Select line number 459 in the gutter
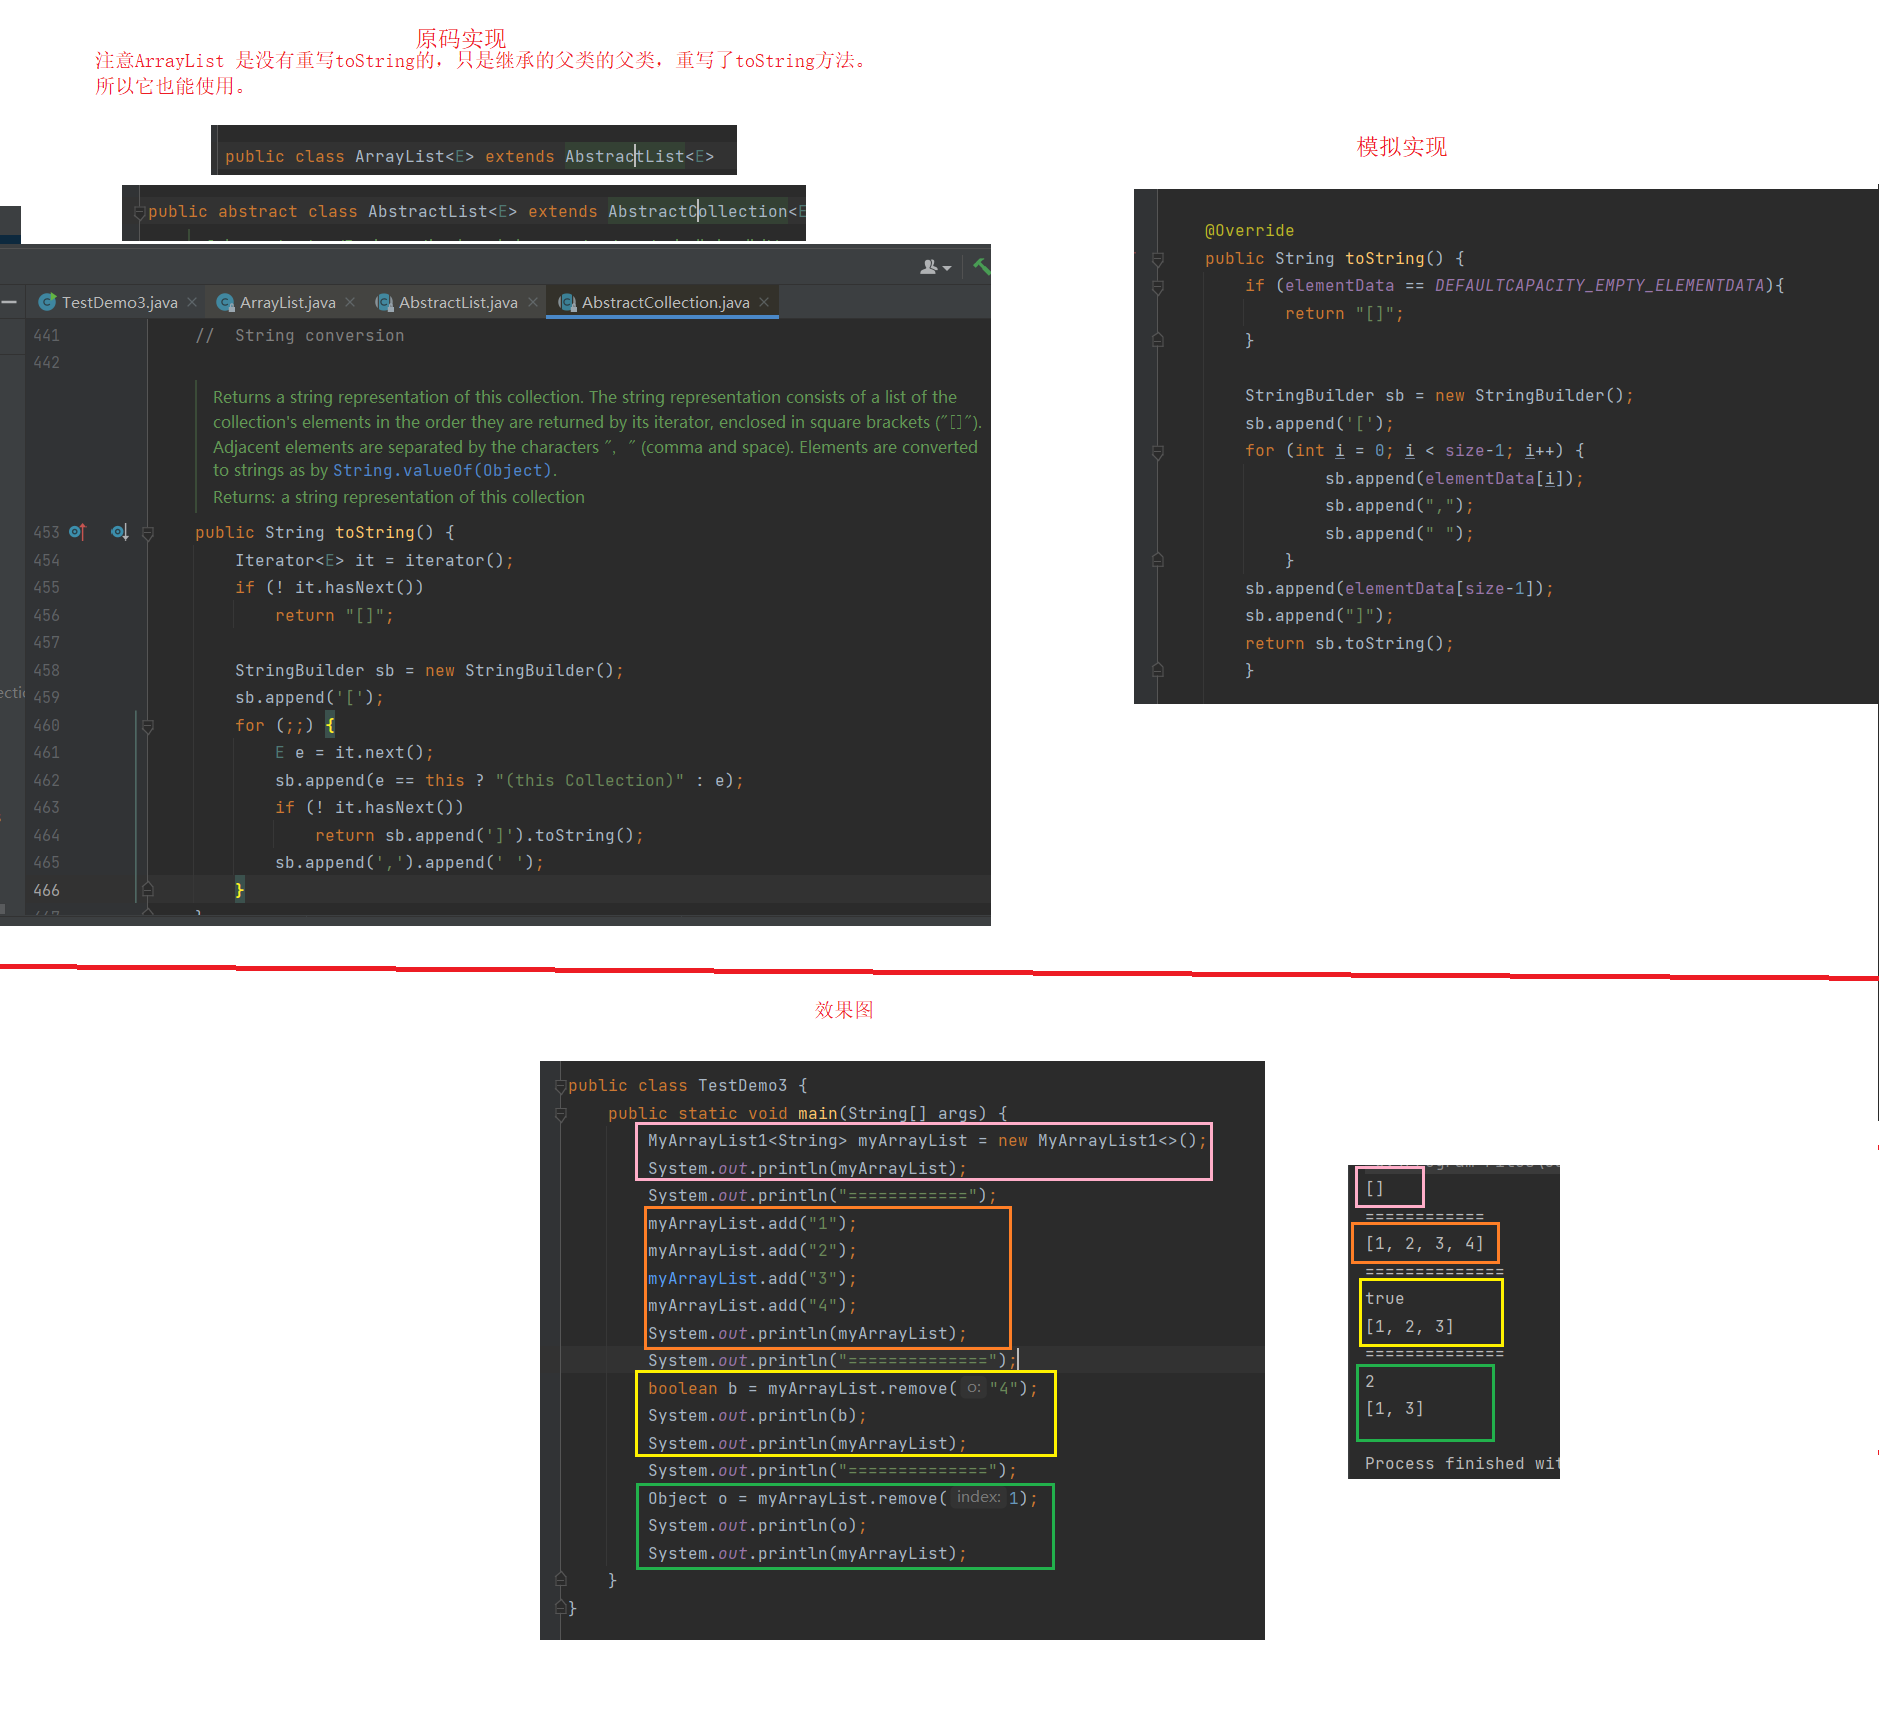 pos(46,697)
